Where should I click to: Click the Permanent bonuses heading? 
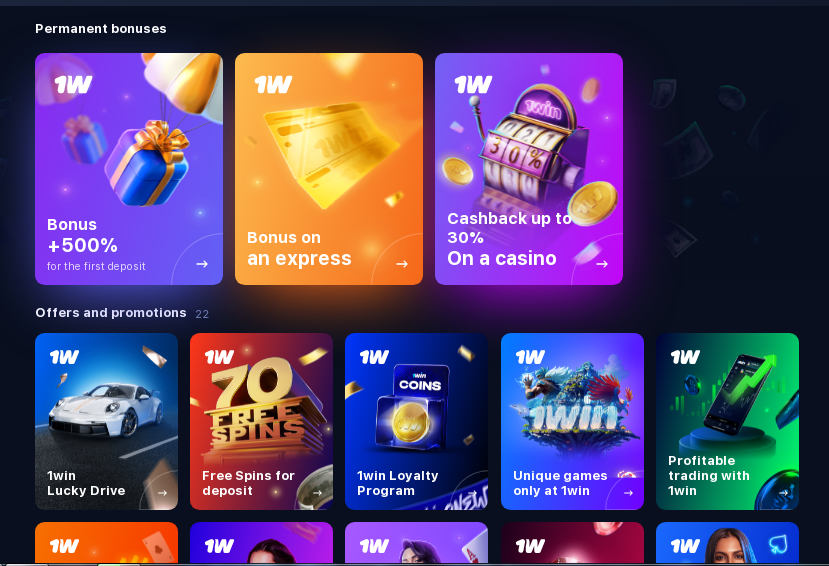[101, 29]
